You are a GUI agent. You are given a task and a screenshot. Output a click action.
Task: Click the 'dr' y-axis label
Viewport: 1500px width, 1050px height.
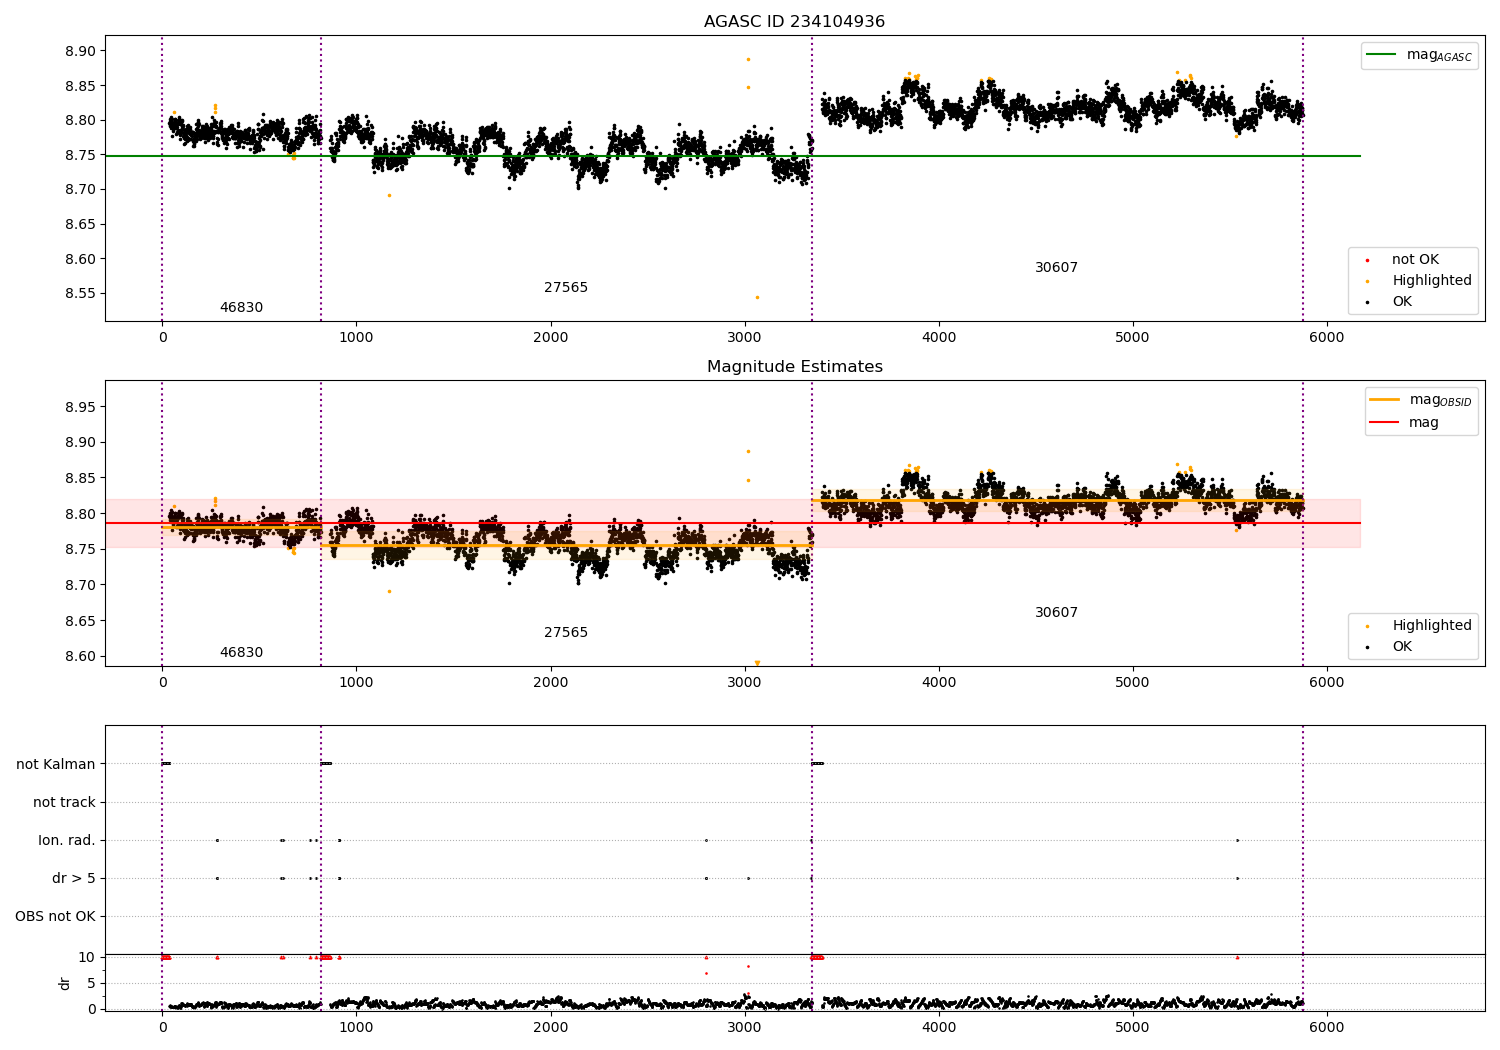[65, 983]
